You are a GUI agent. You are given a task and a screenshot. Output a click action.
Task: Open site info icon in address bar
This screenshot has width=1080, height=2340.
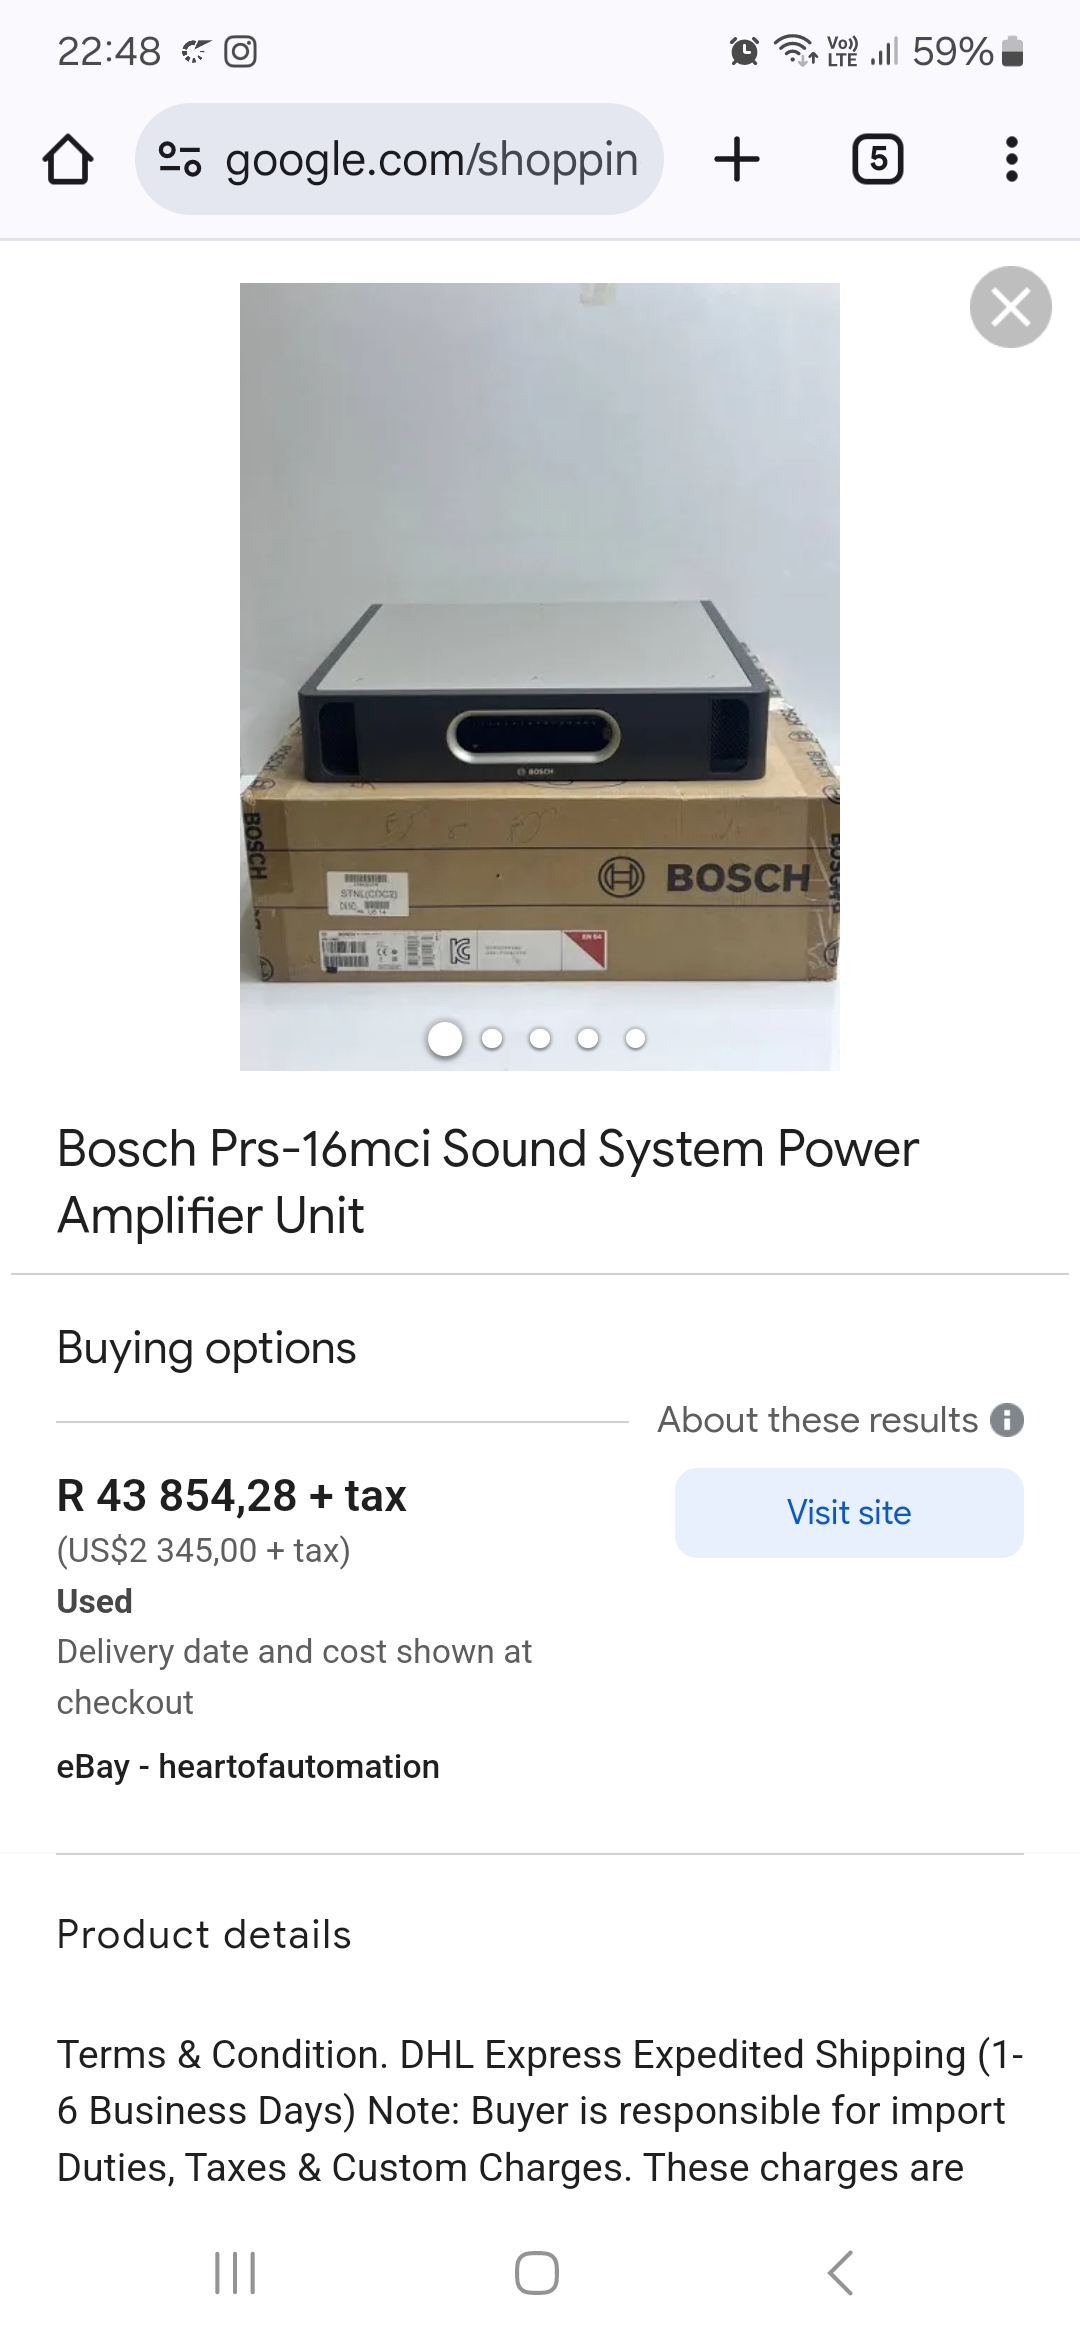(x=181, y=160)
